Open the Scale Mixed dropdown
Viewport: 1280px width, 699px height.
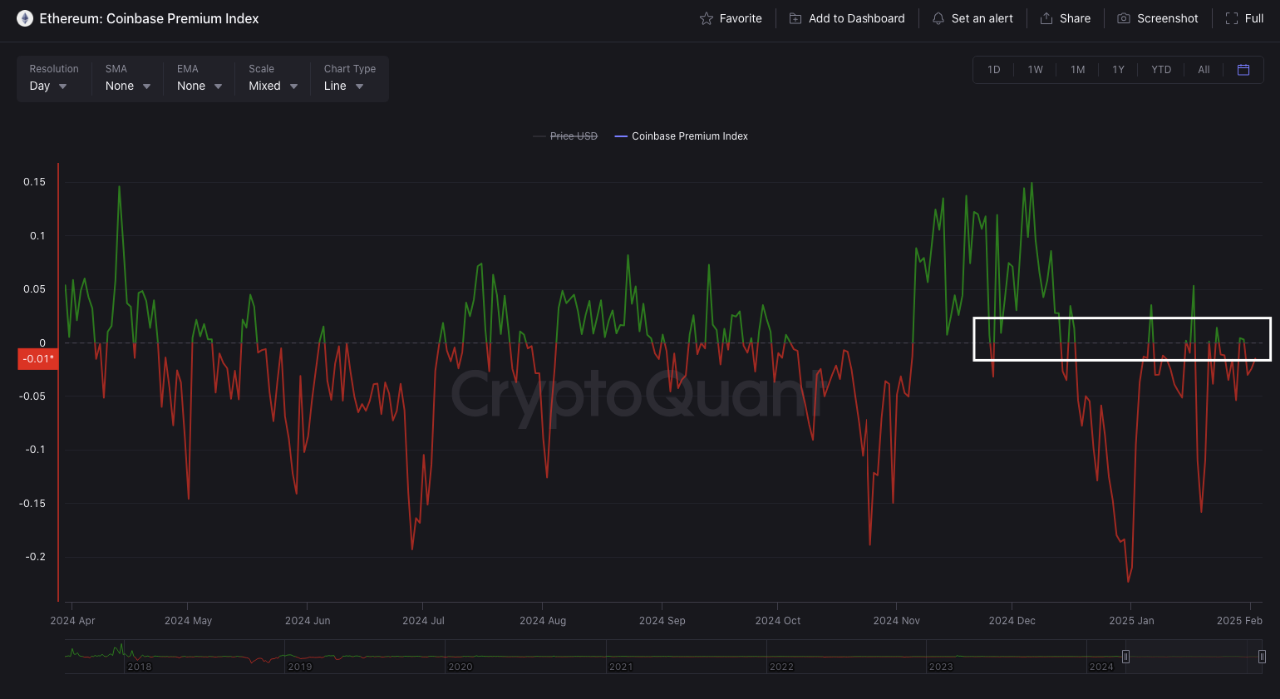273,78
